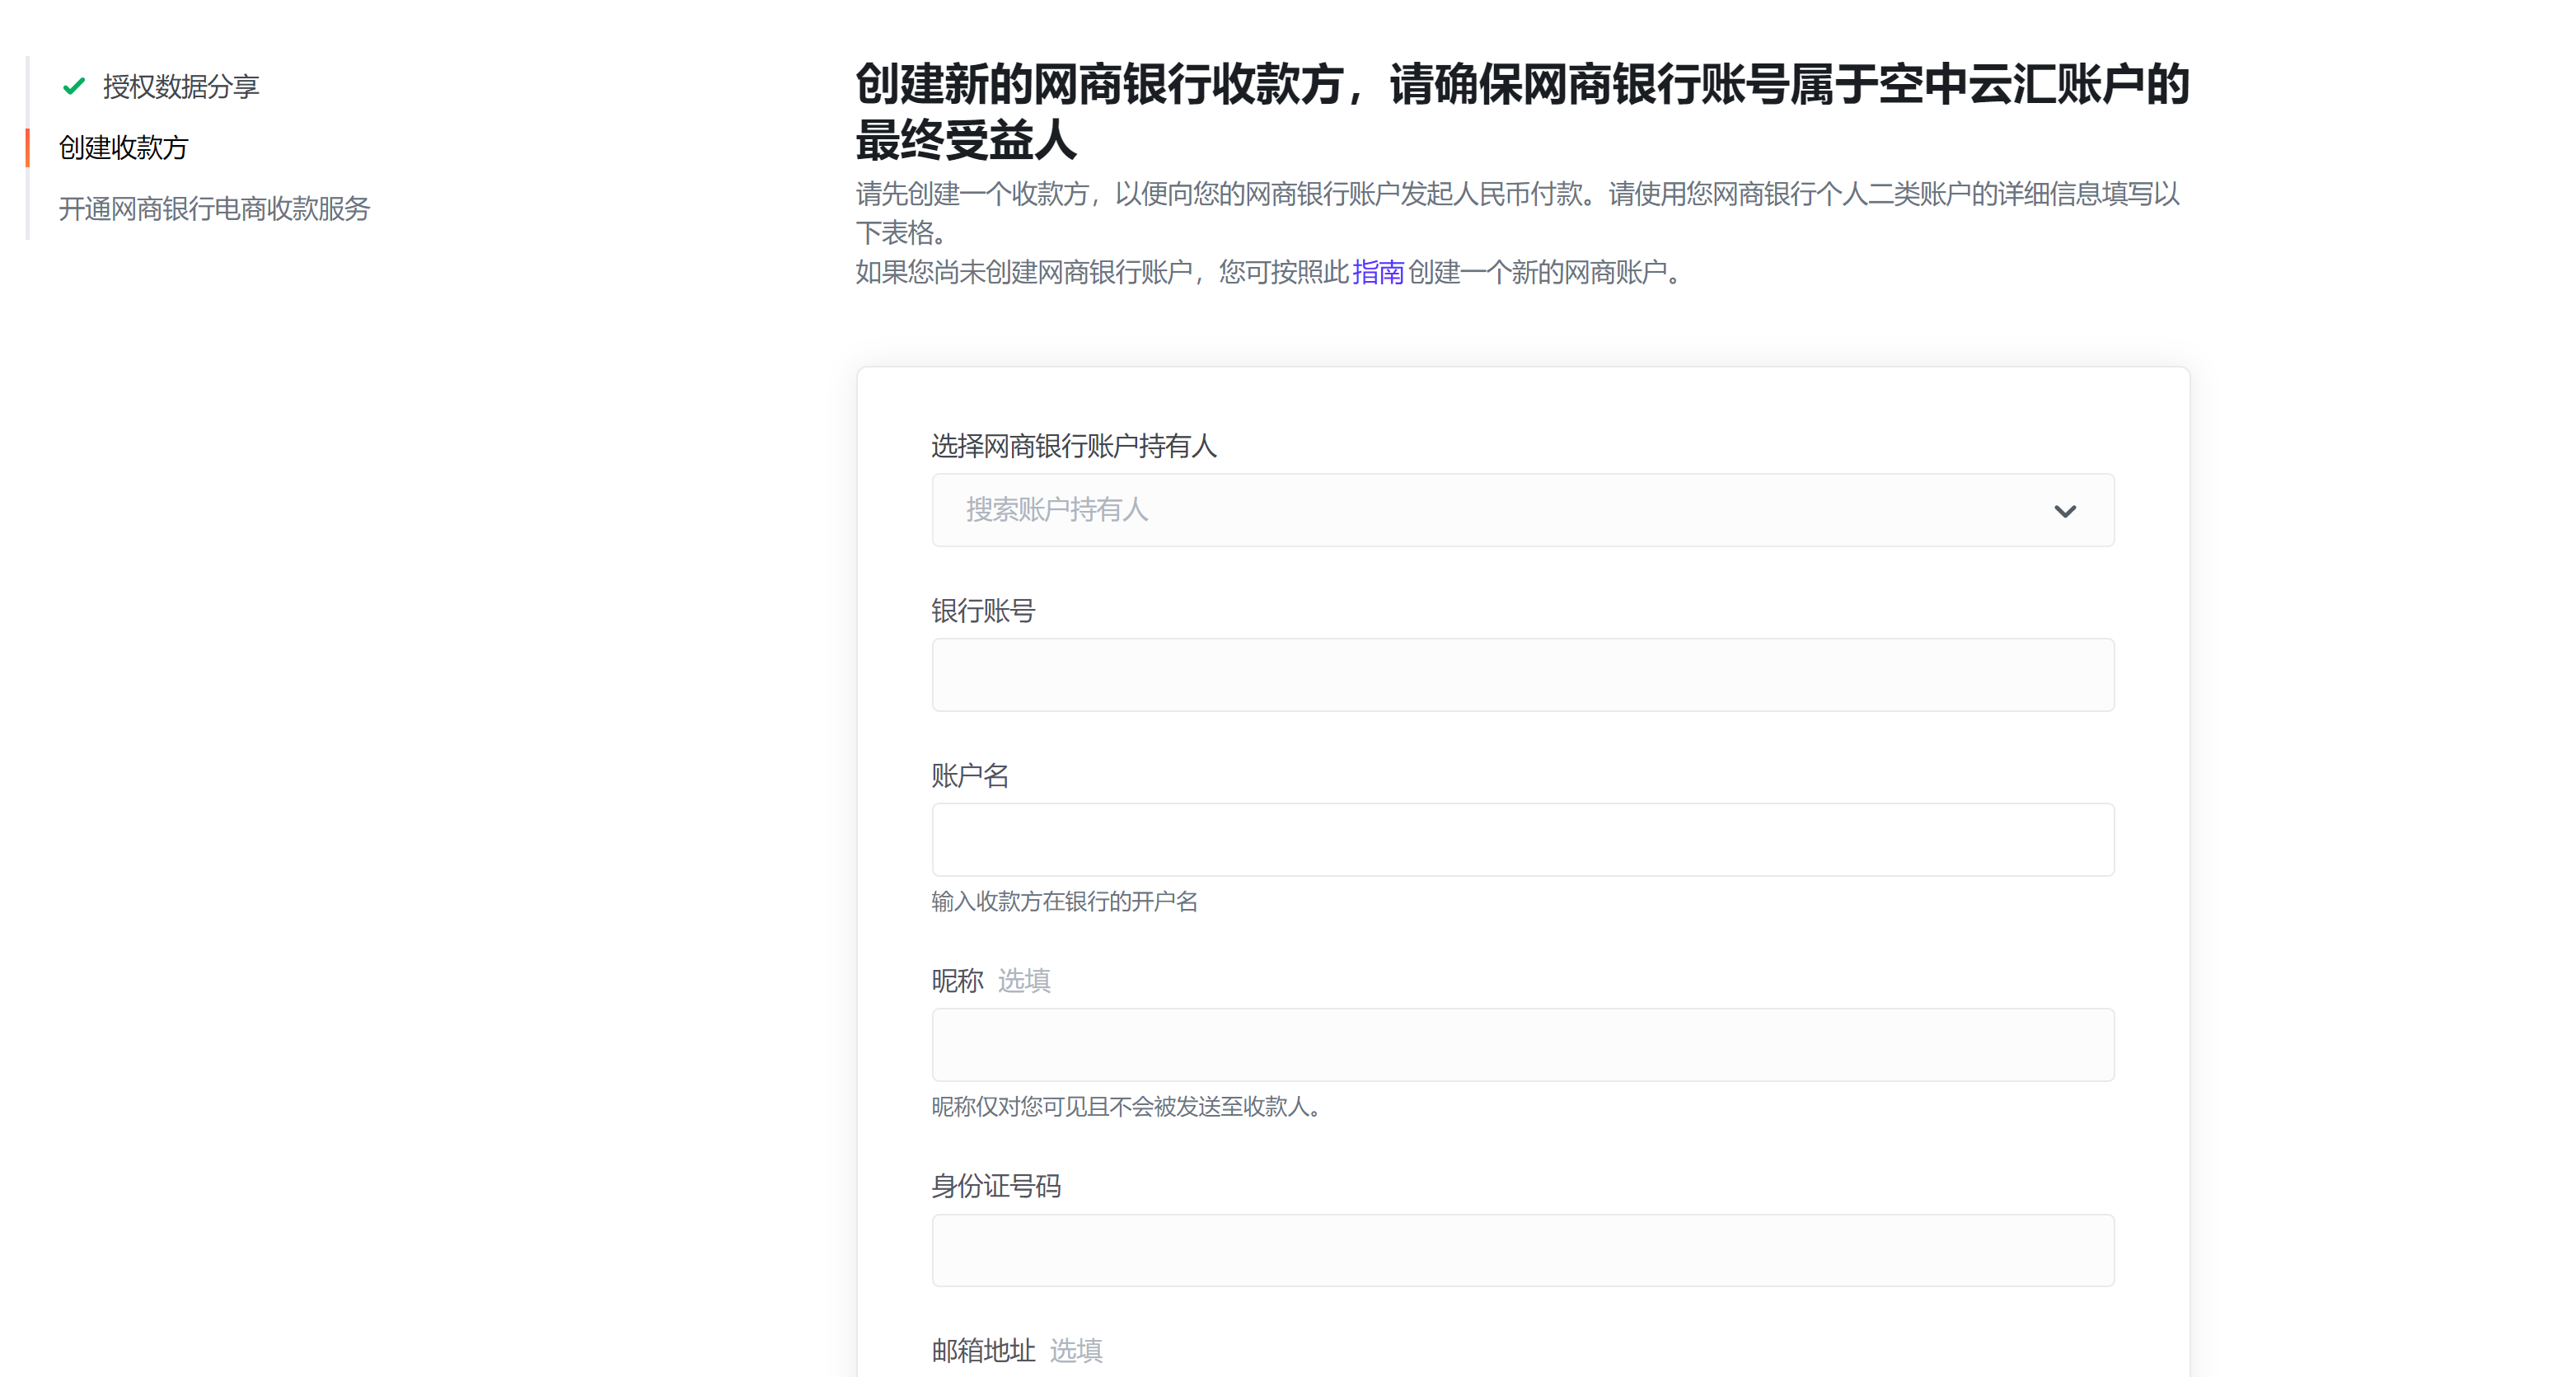Focus the 昵称 optional input field

pyautogui.click(x=1523, y=1045)
